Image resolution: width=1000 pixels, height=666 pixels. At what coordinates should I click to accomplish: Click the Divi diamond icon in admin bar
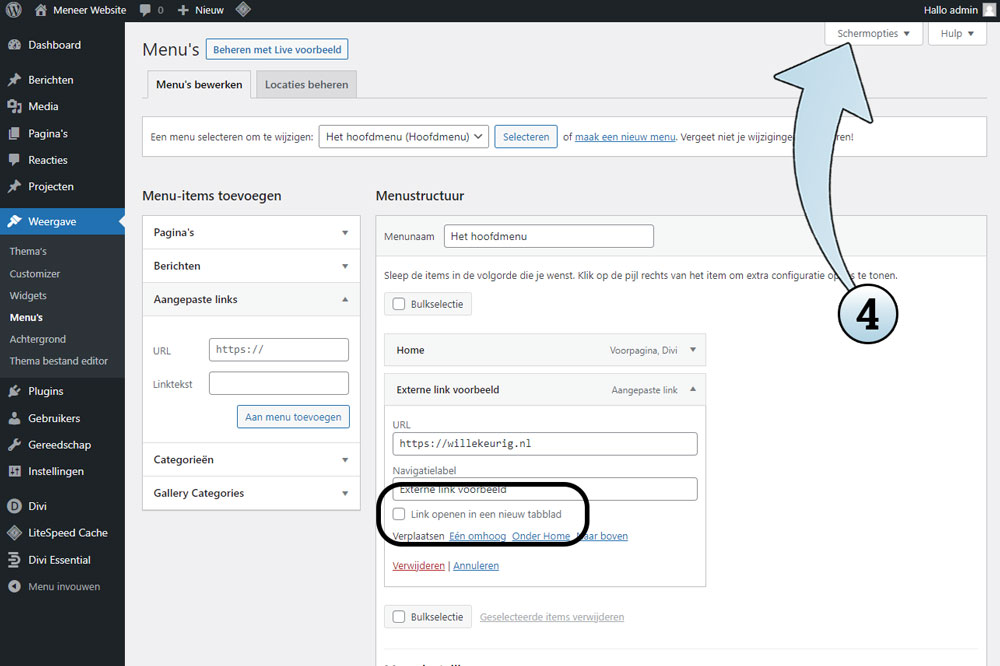point(243,10)
